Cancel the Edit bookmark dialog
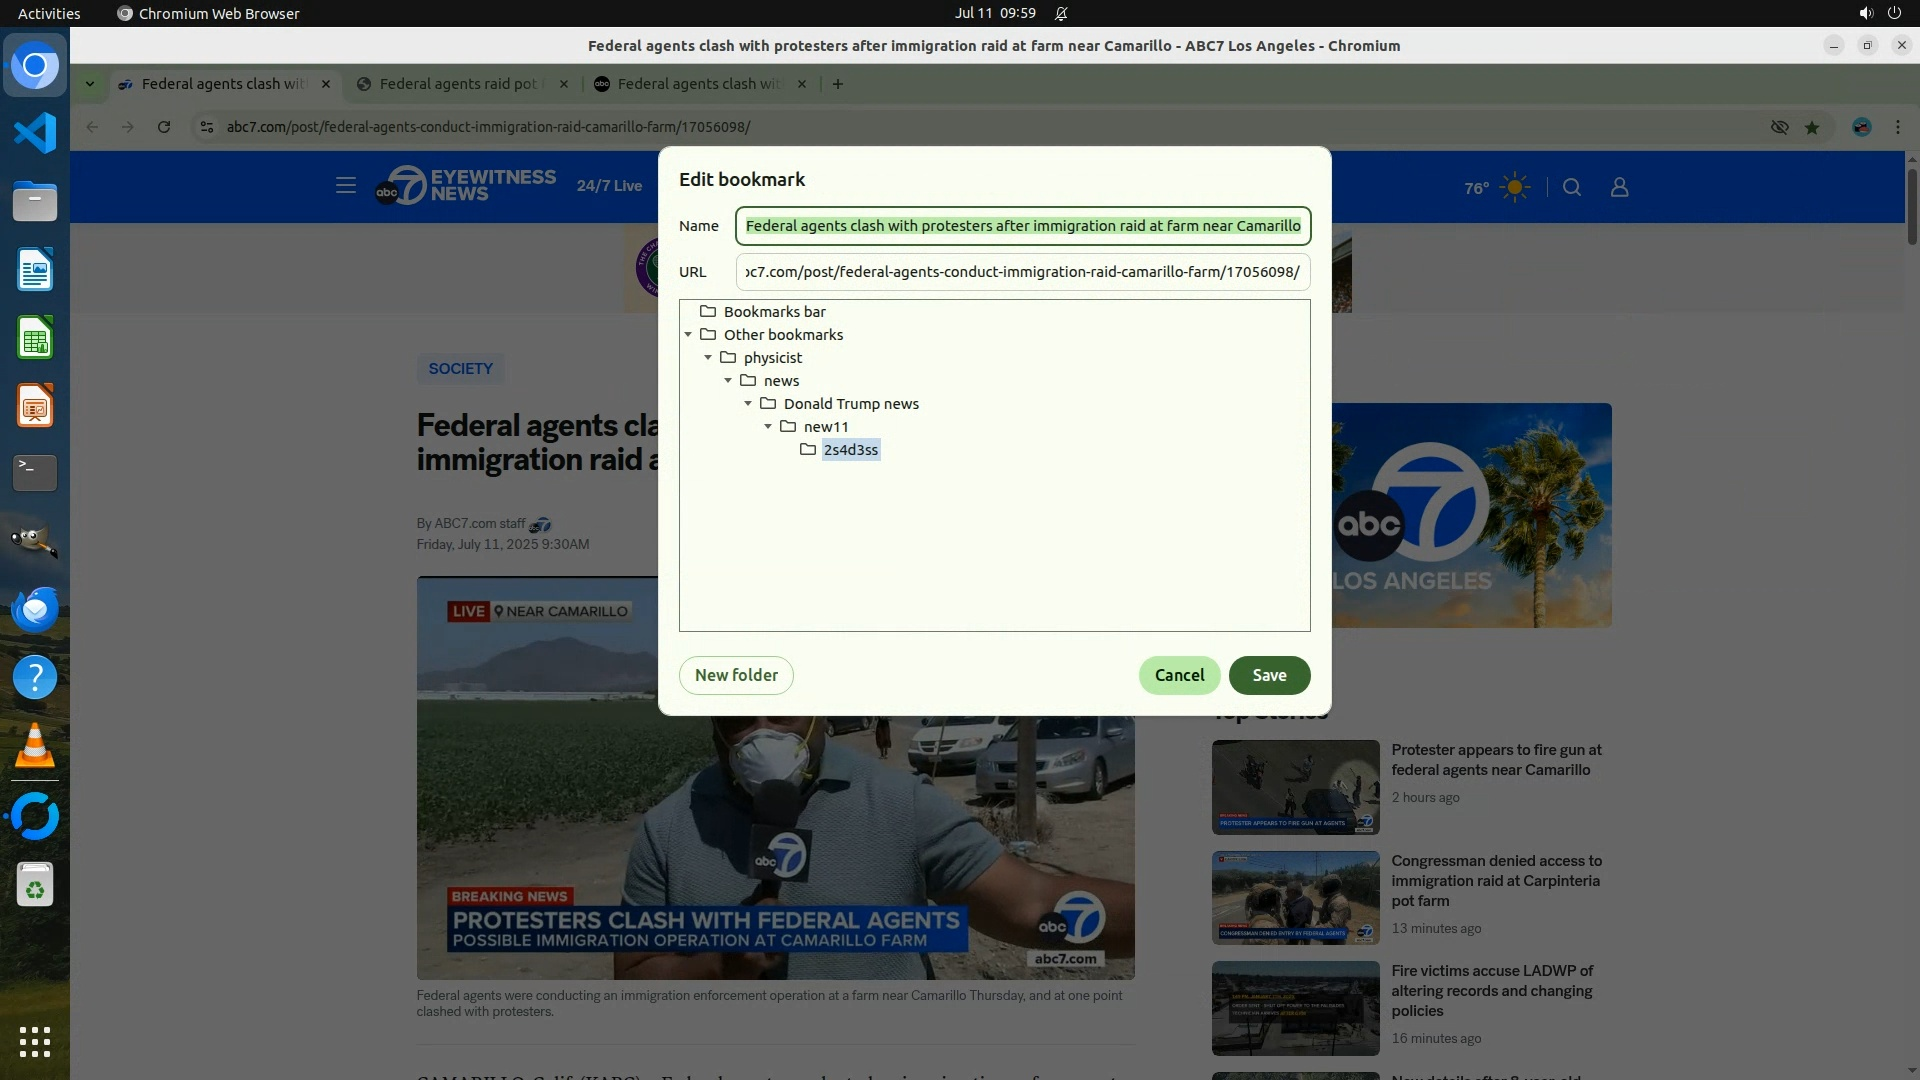Image resolution: width=1920 pixels, height=1080 pixels. (1179, 675)
